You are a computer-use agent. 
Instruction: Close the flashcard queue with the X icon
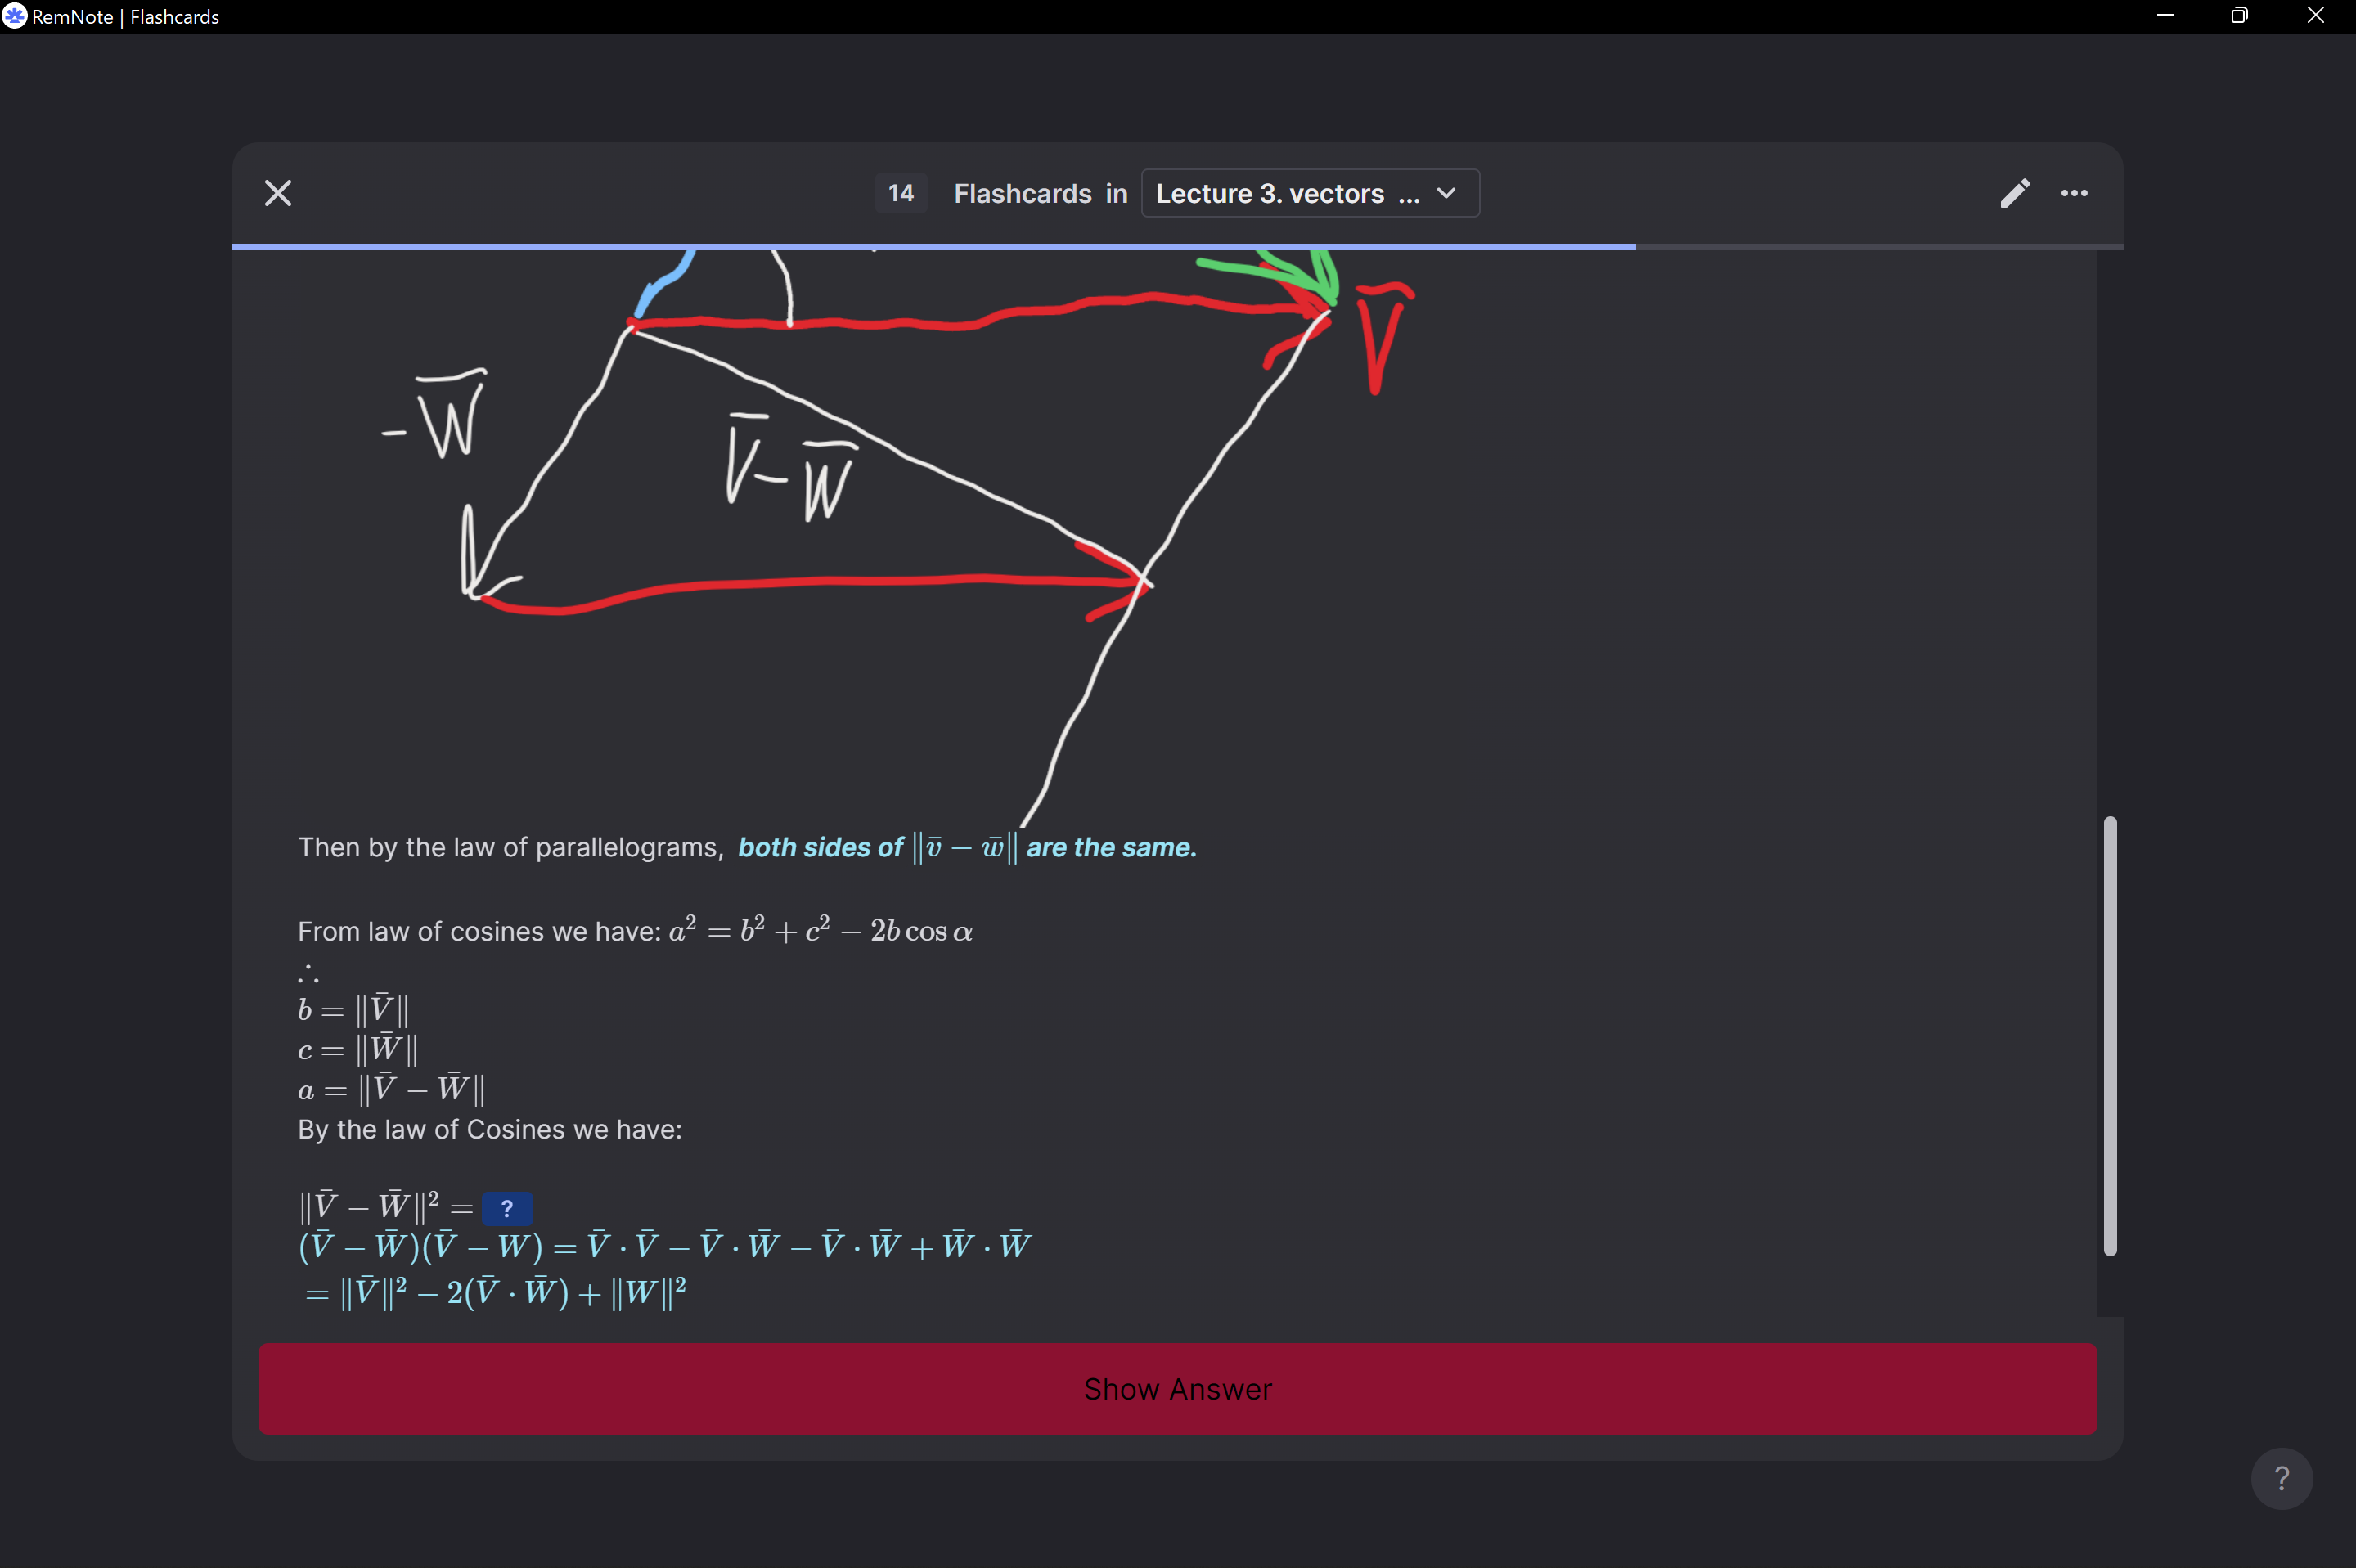(277, 193)
